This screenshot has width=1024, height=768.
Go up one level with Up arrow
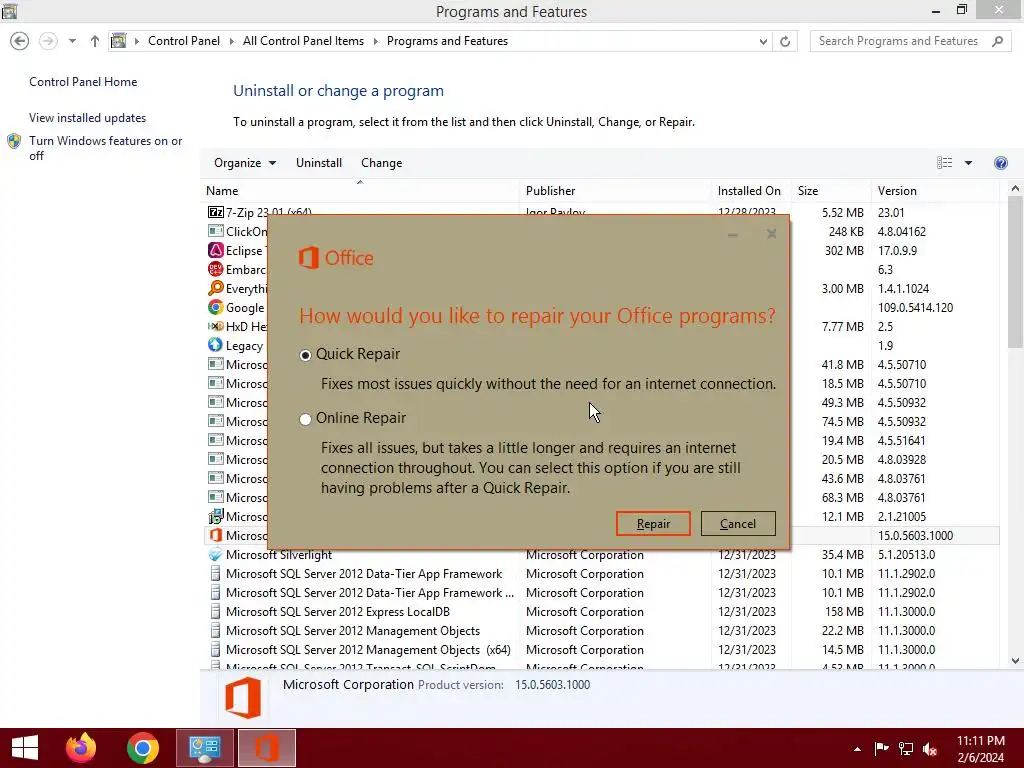pyautogui.click(x=95, y=41)
